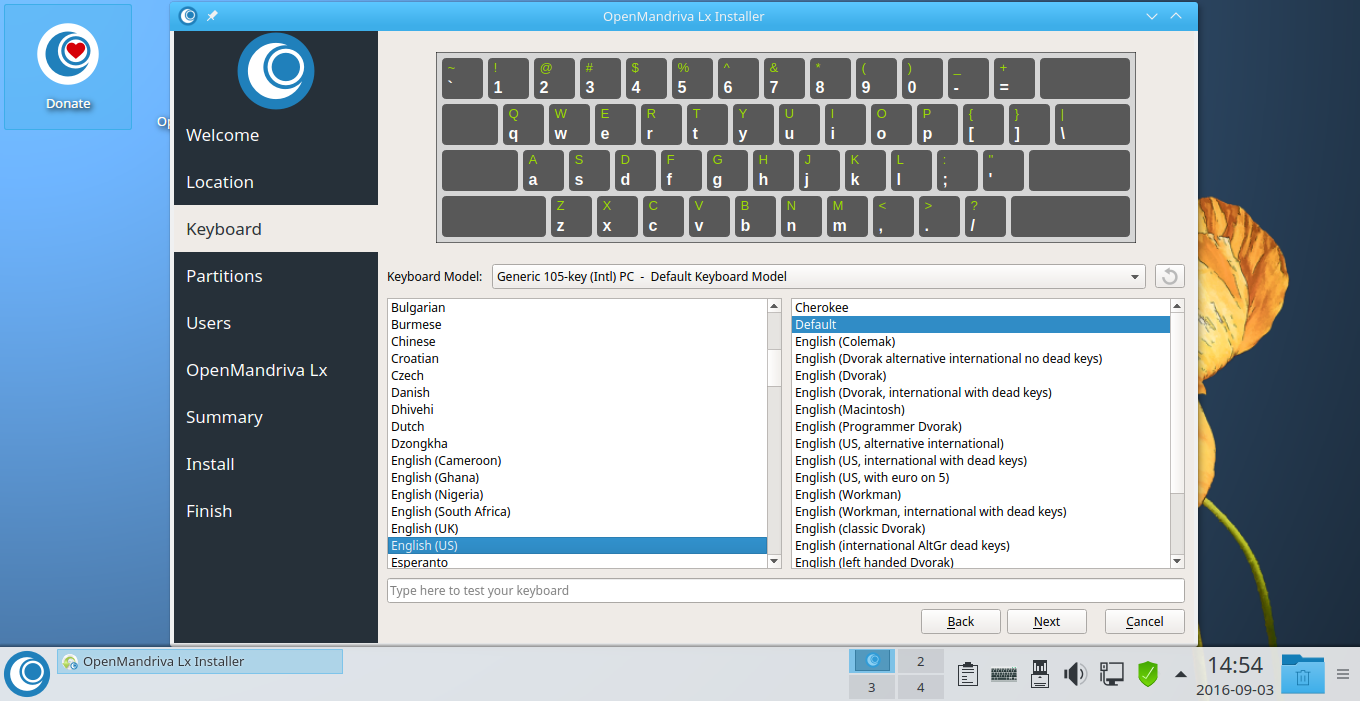Switch to virtual desktop 4 in the pager
The image size is (1360, 701).
[921, 687]
